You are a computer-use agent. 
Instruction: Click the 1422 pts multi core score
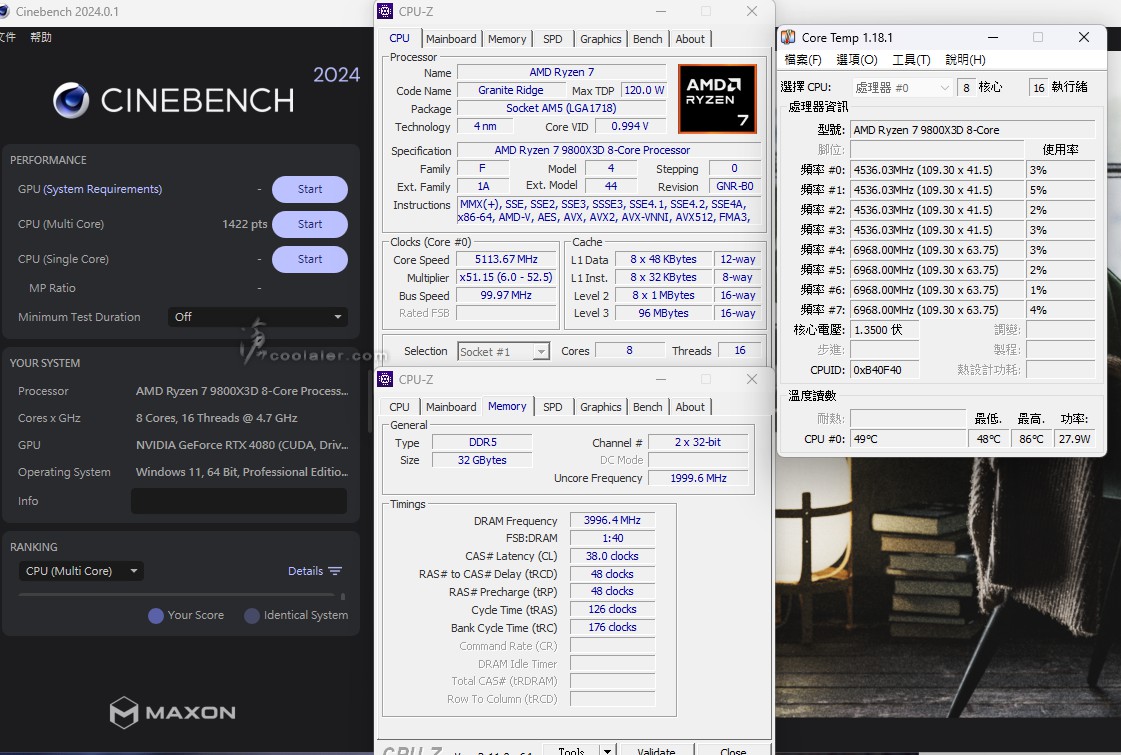(x=245, y=224)
